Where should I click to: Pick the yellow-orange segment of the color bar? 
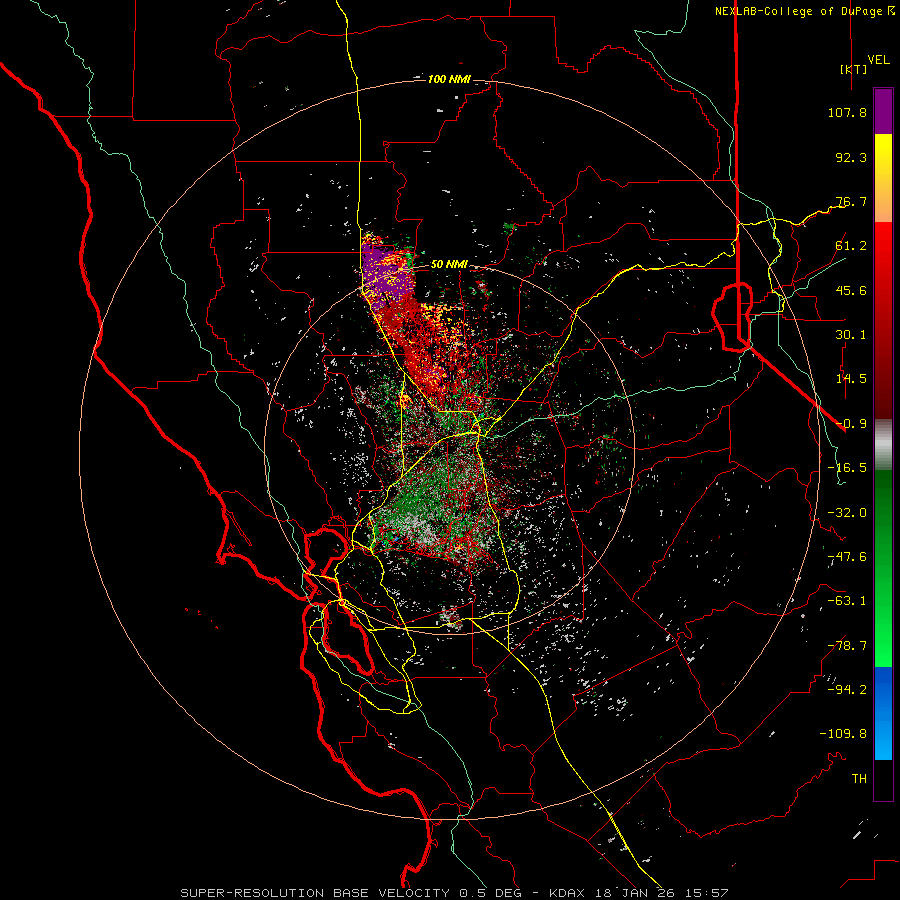pos(883,178)
